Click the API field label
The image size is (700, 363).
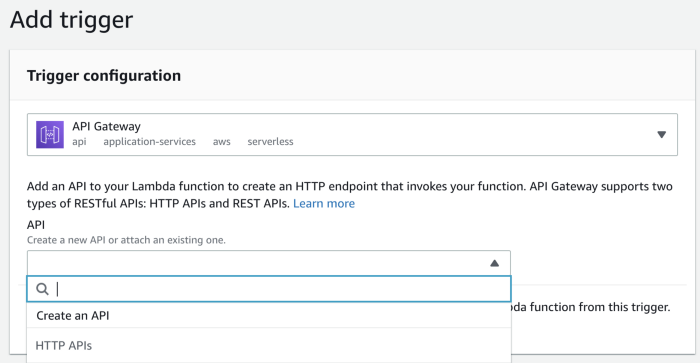point(36,225)
